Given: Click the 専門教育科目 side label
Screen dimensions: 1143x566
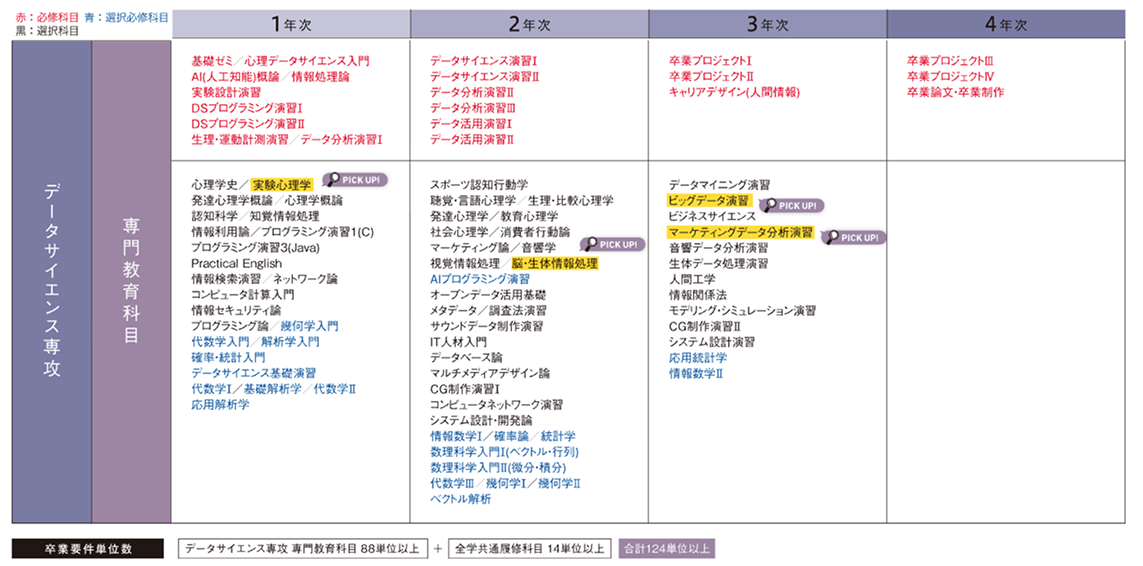Looking at the screenshot, I should pyautogui.click(x=131, y=281).
